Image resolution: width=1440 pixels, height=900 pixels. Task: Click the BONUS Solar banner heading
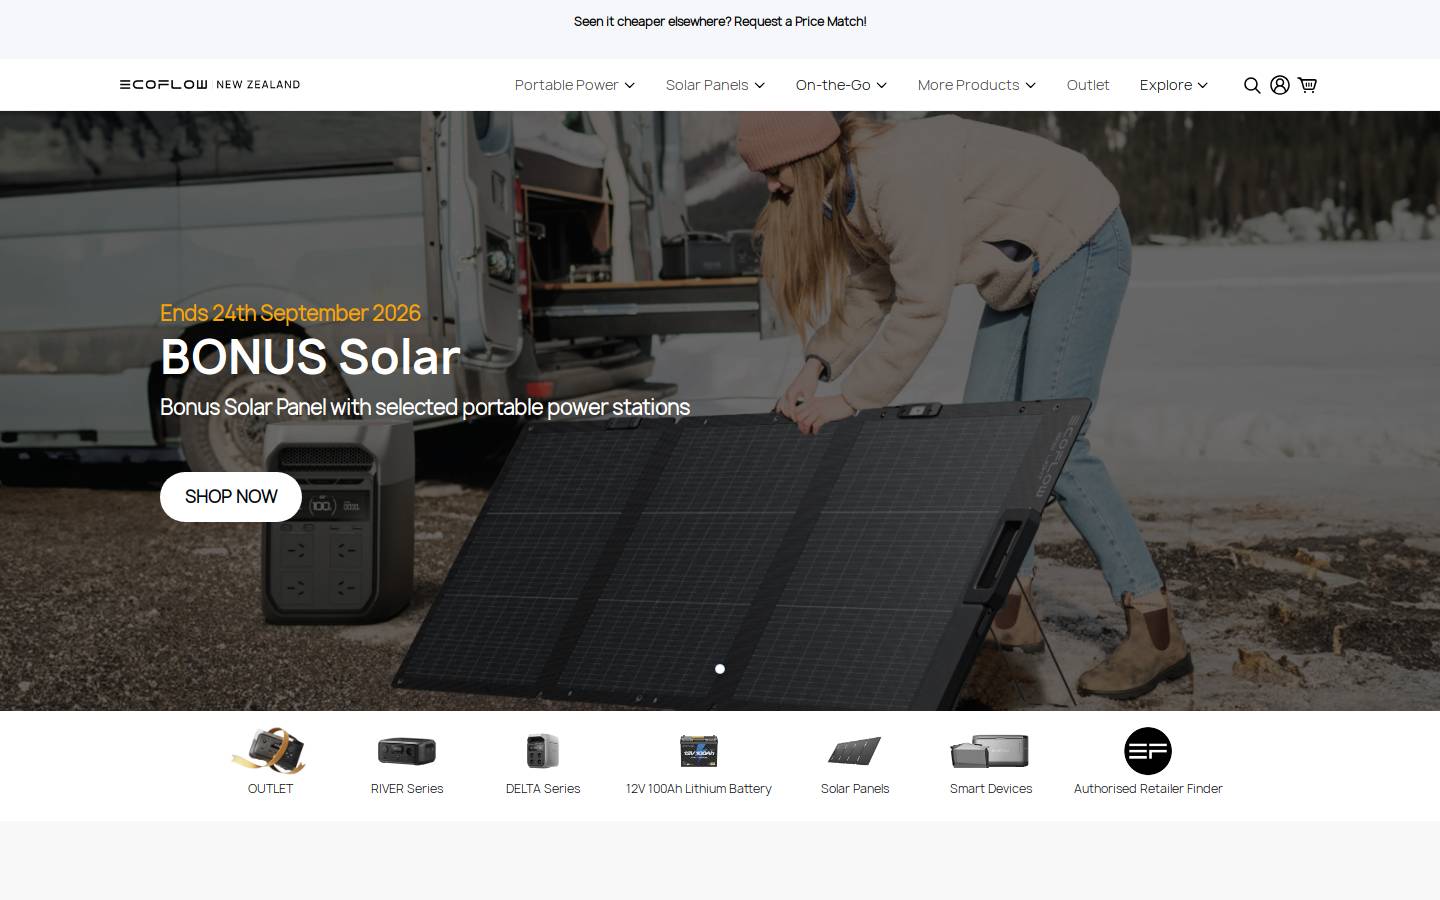coord(310,357)
